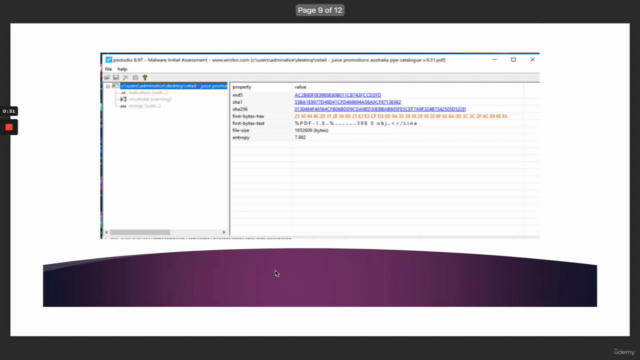Image resolution: width=640 pixels, height=360 pixels.
Task: Click the 0:31 recording timer
Action: [9, 111]
